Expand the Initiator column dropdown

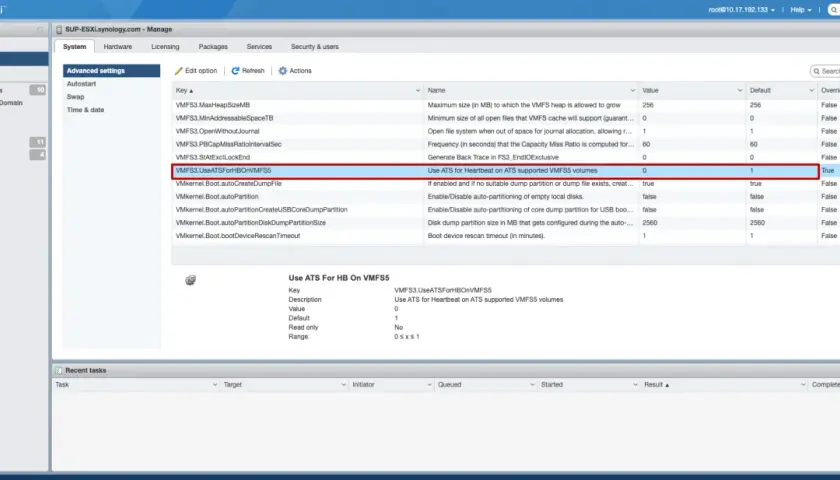[x=430, y=385]
